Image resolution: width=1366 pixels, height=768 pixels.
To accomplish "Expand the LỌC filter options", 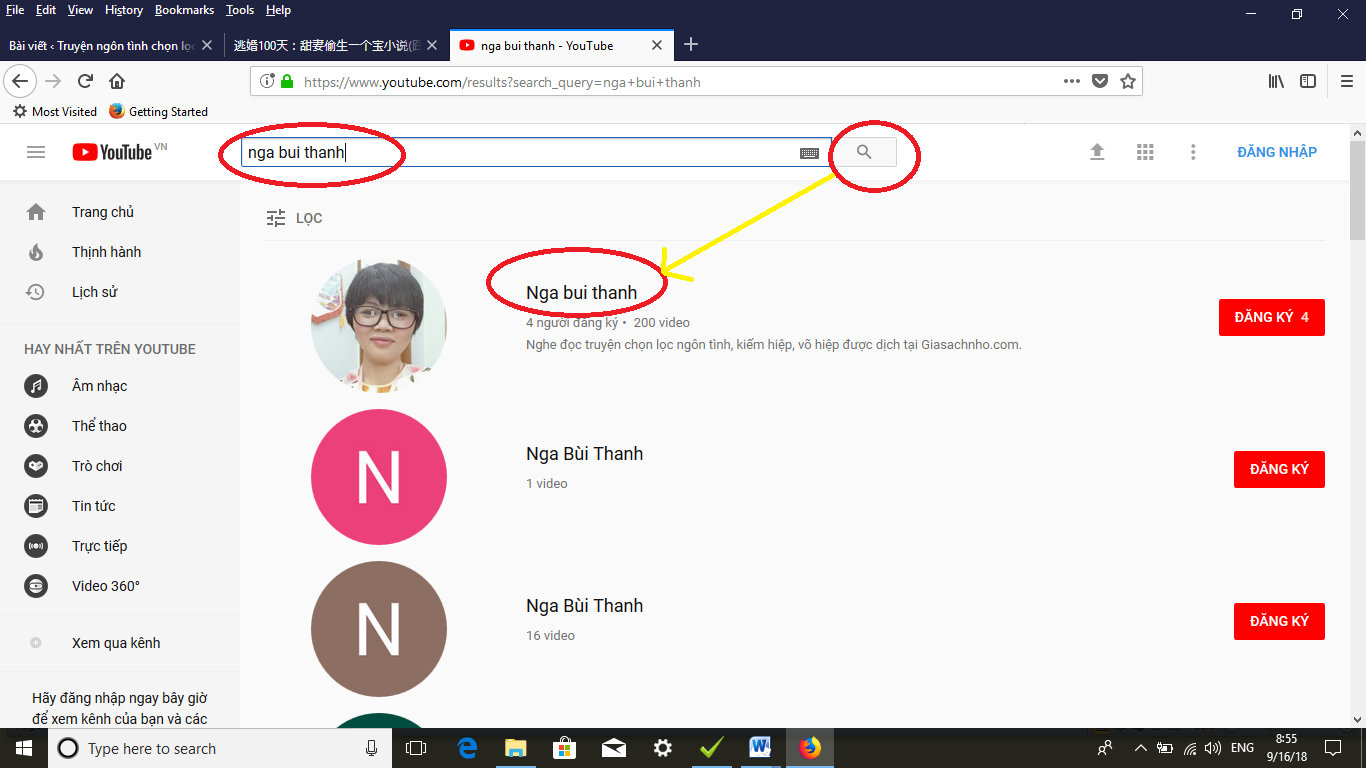I will click(294, 218).
